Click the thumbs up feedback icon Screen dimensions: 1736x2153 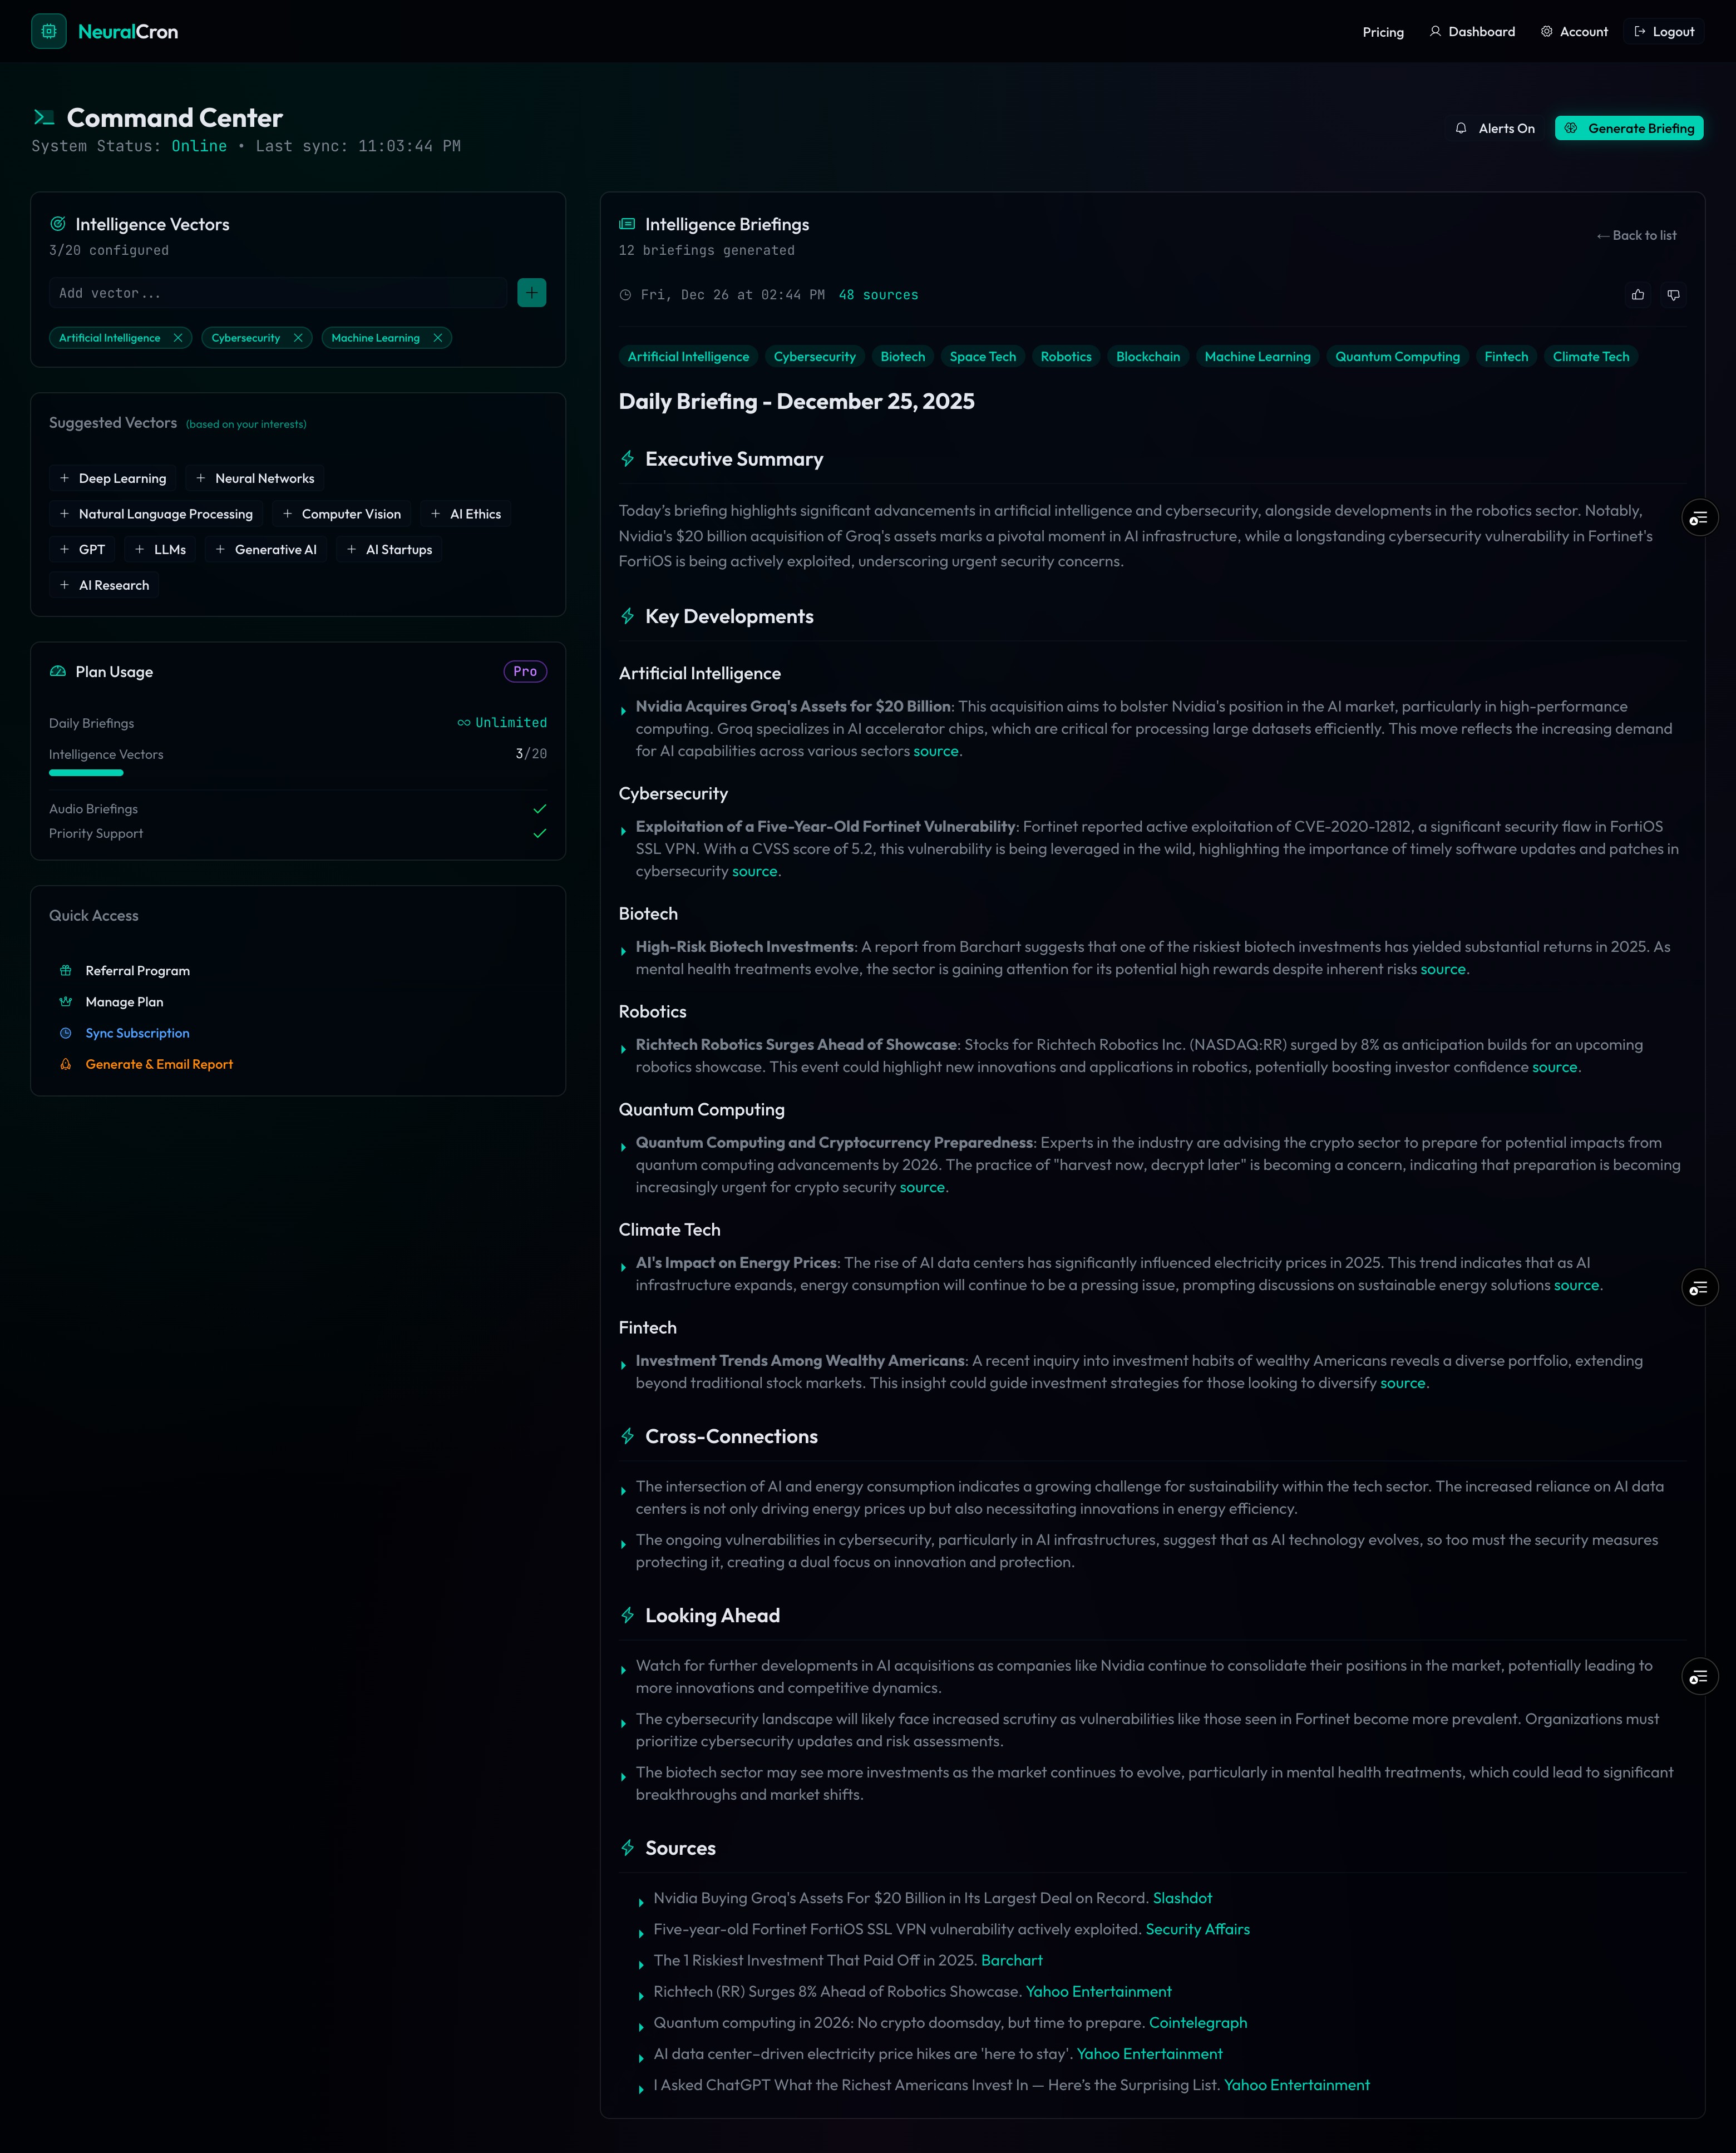click(x=1638, y=295)
